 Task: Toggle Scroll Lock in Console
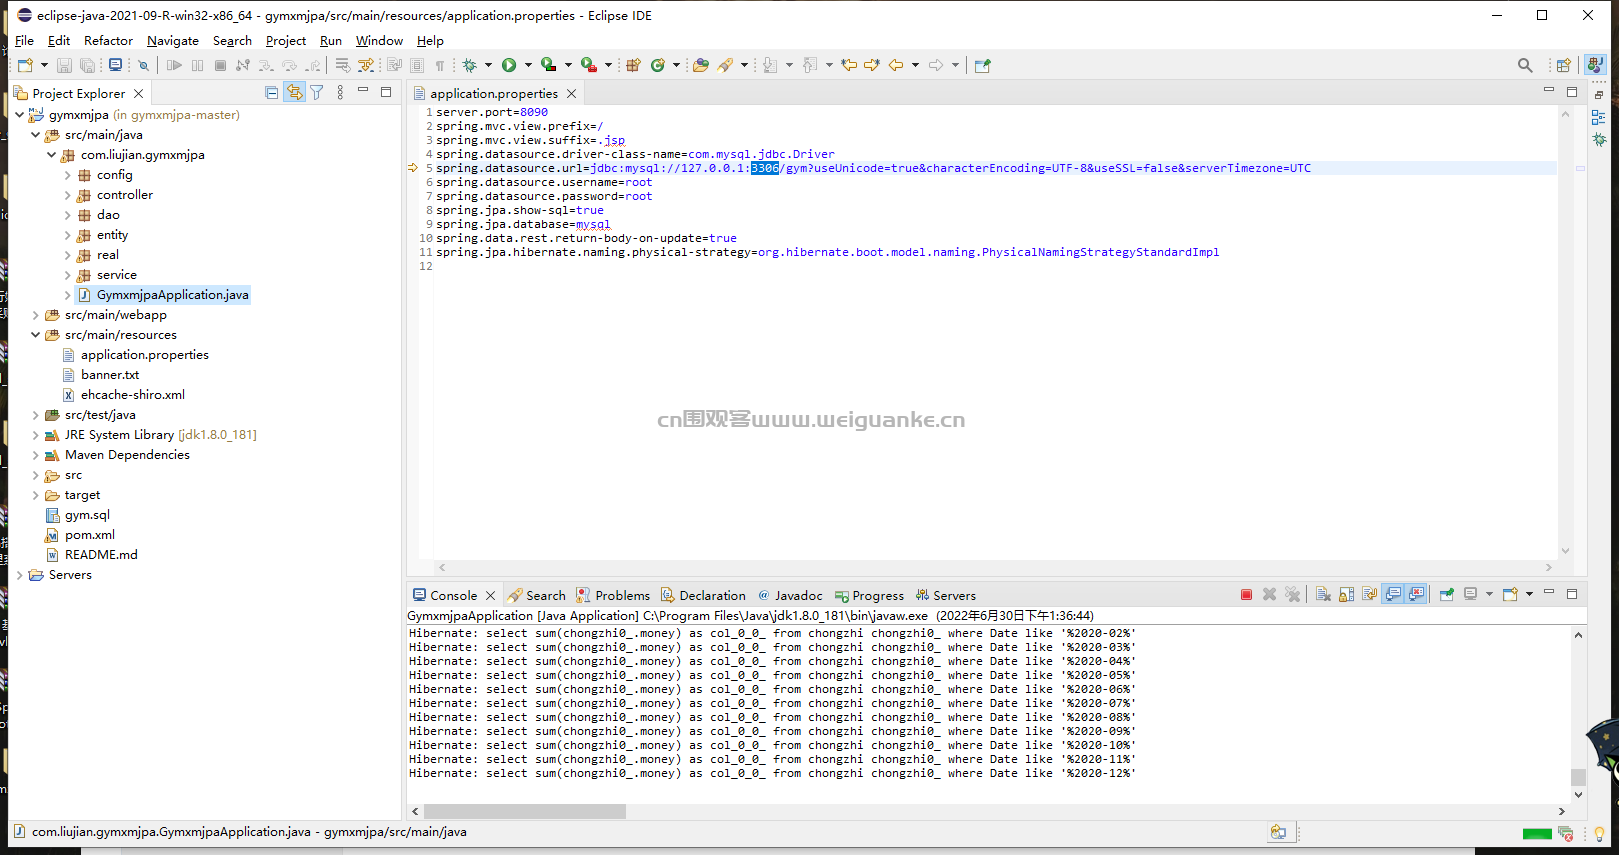coord(1346,595)
